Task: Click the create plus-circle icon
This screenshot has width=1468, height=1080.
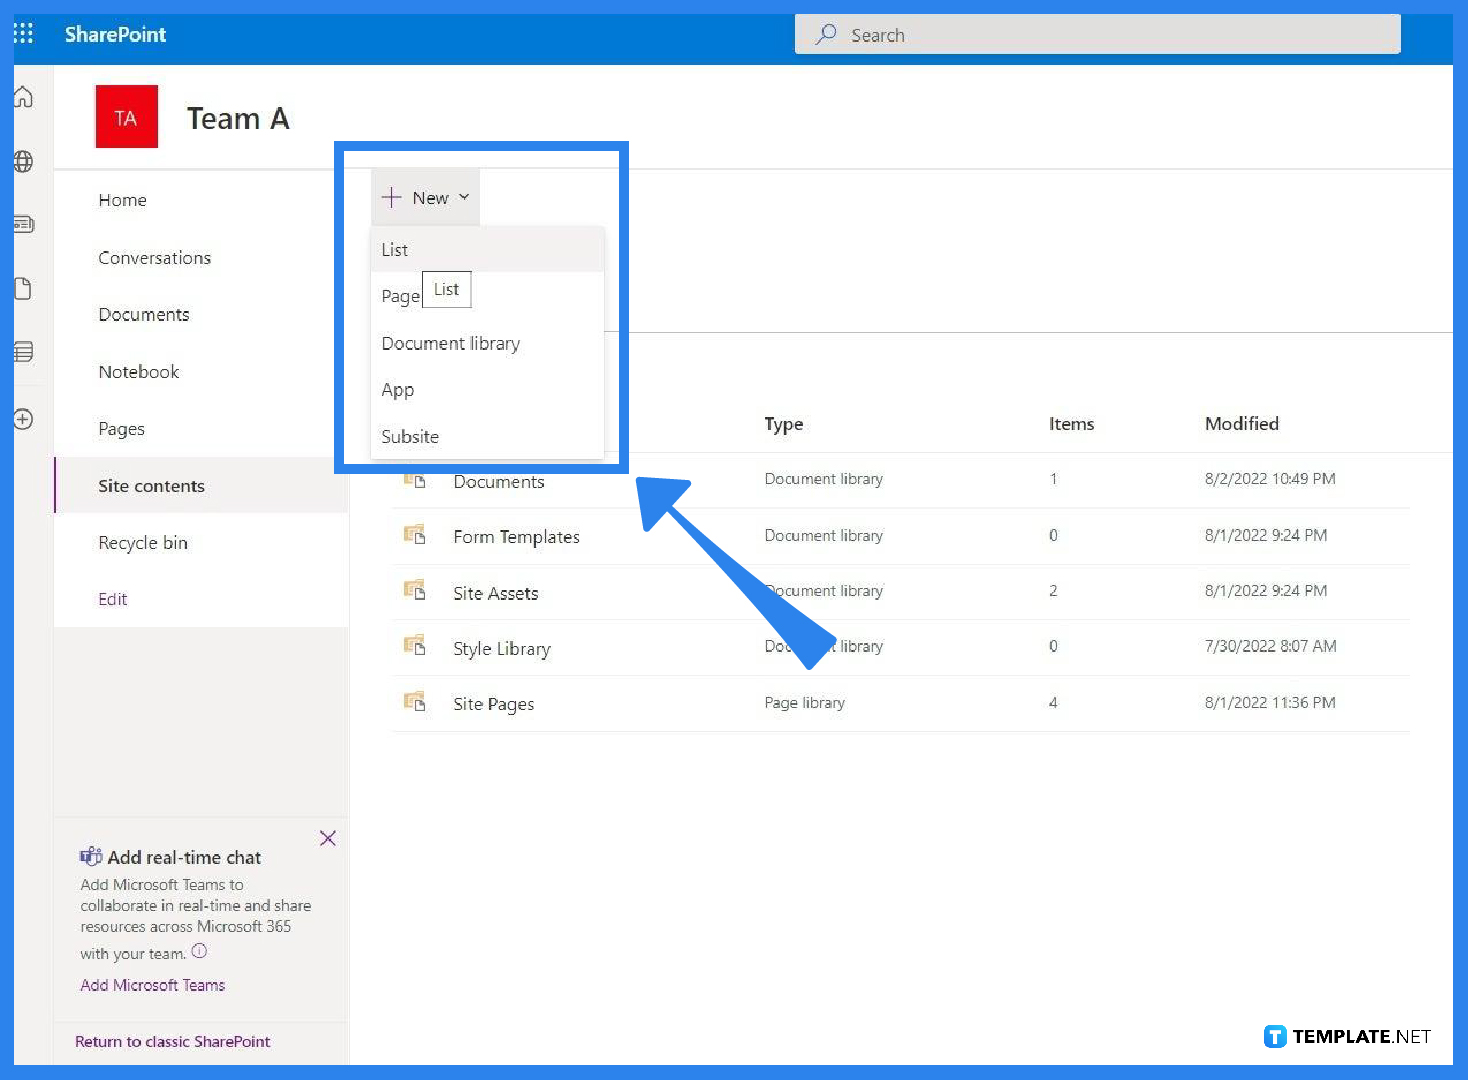Action: pyautogui.click(x=23, y=419)
